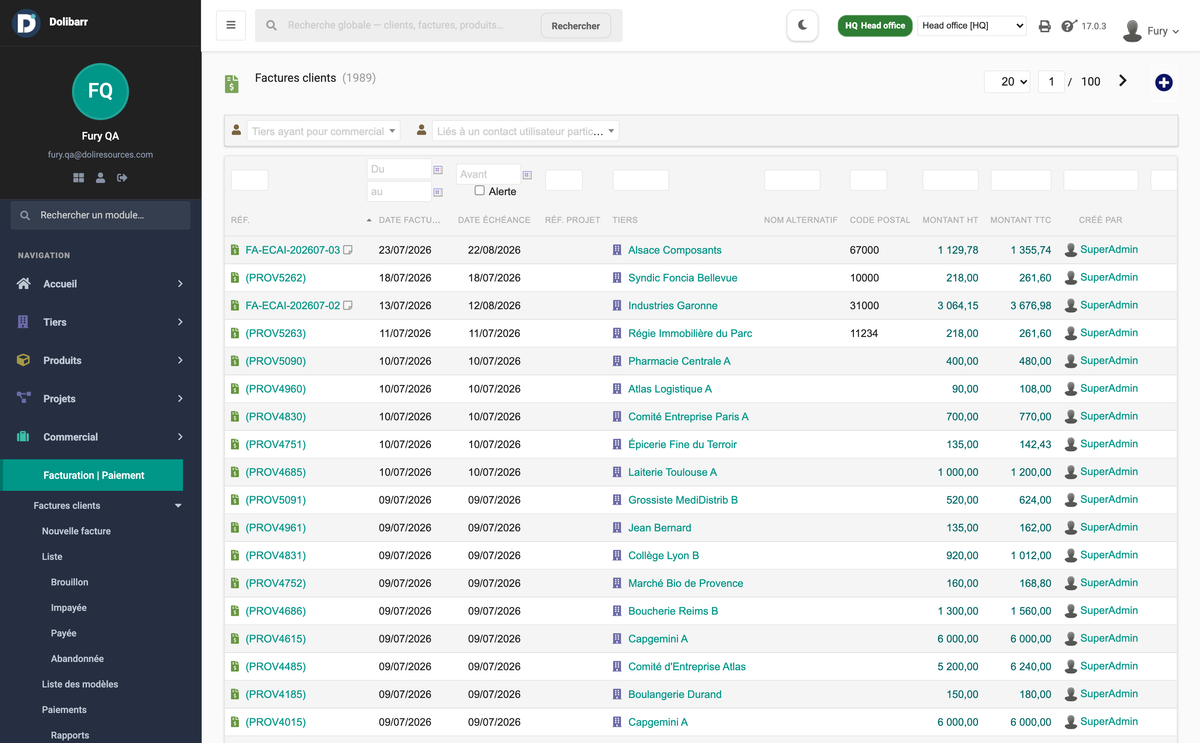Click the magnifier icon in module search
The image size is (1200, 743).
pyautogui.click(x=25, y=215)
